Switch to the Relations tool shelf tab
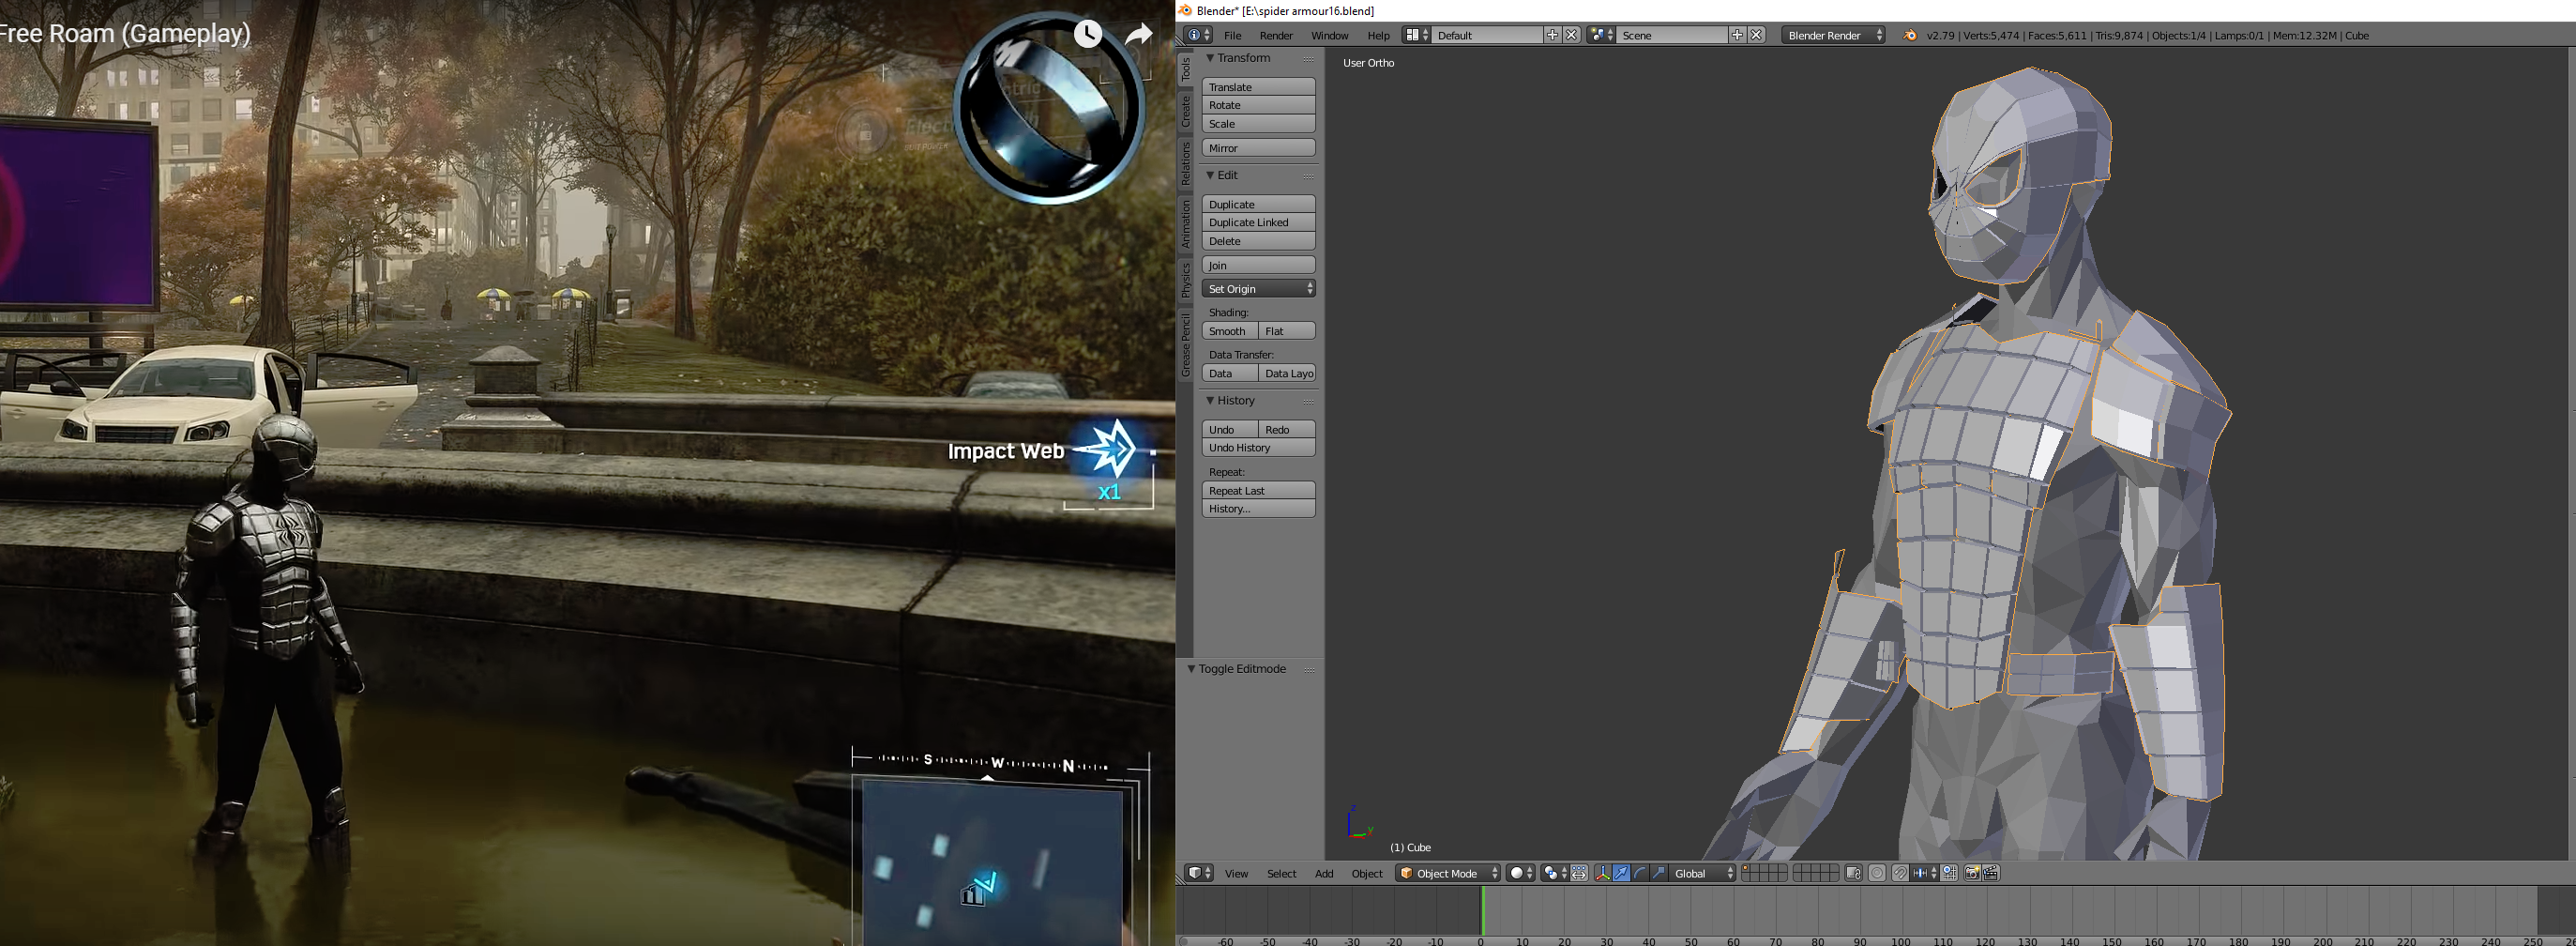2576x946 pixels. click(1186, 163)
